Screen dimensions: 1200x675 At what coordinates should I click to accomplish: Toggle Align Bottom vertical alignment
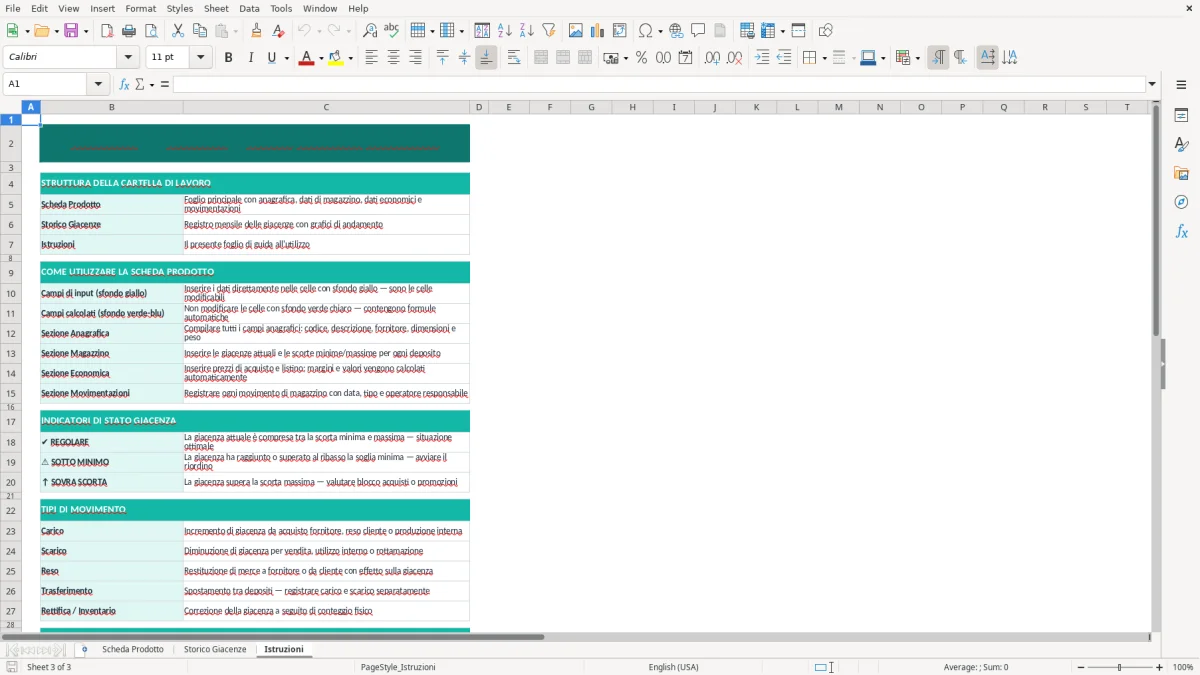pyautogui.click(x=486, y=58)
